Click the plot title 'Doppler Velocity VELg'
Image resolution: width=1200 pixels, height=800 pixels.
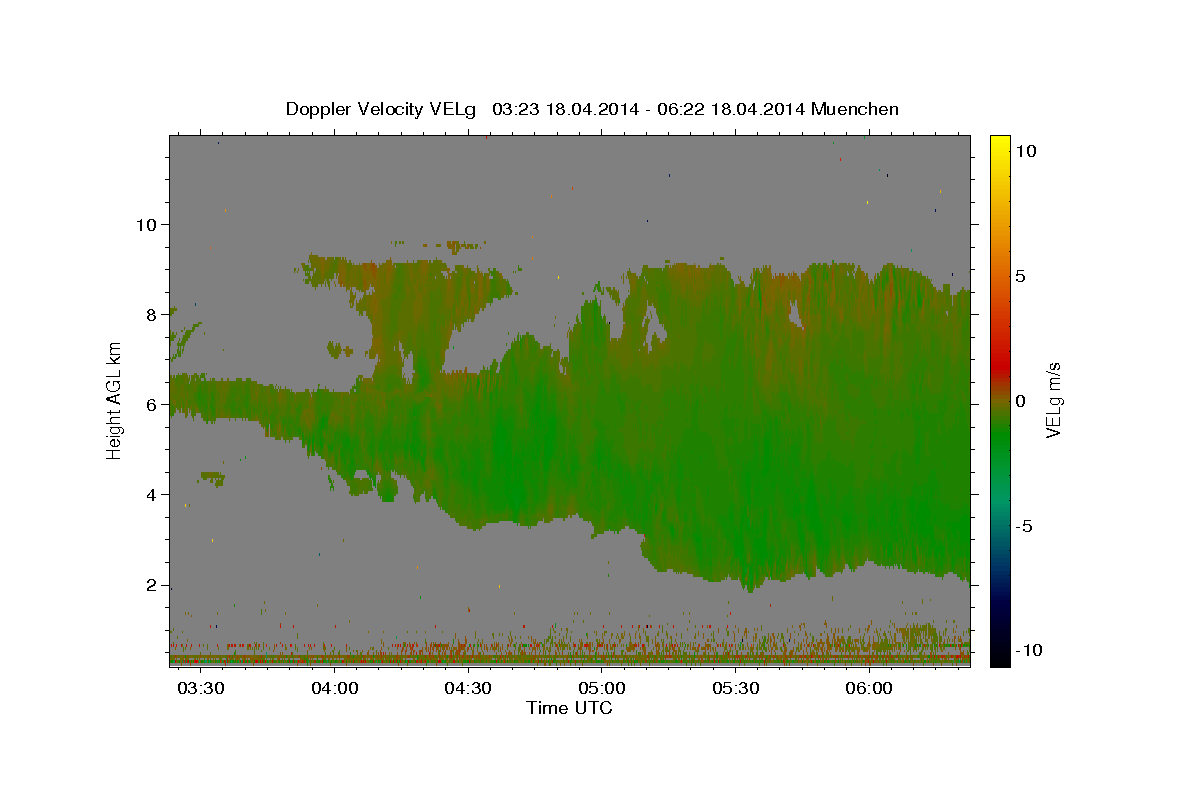click(383, 109)
